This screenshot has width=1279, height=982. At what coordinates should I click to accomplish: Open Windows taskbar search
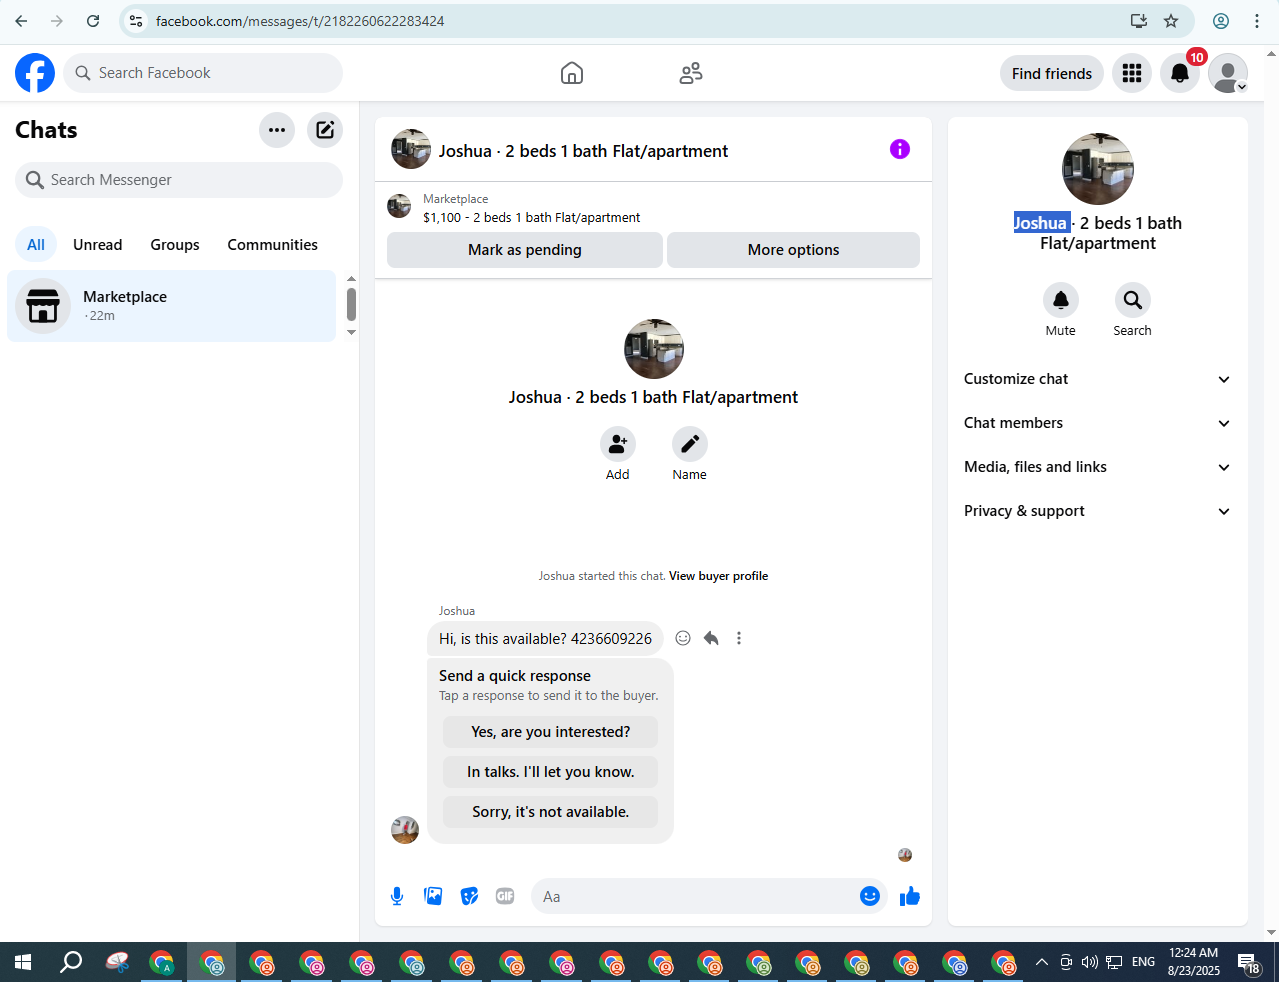click(71, 963)
